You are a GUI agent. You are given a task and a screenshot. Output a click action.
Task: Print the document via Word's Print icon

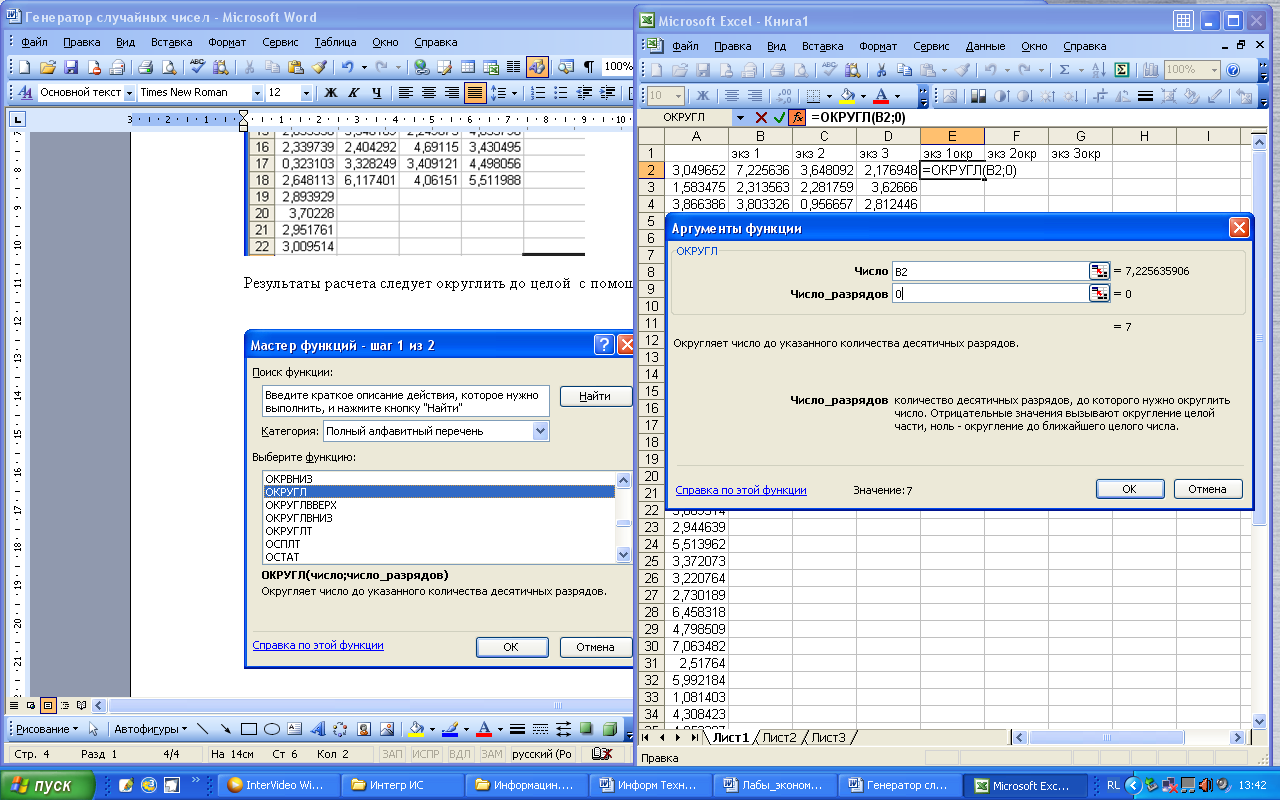(146, 67)
